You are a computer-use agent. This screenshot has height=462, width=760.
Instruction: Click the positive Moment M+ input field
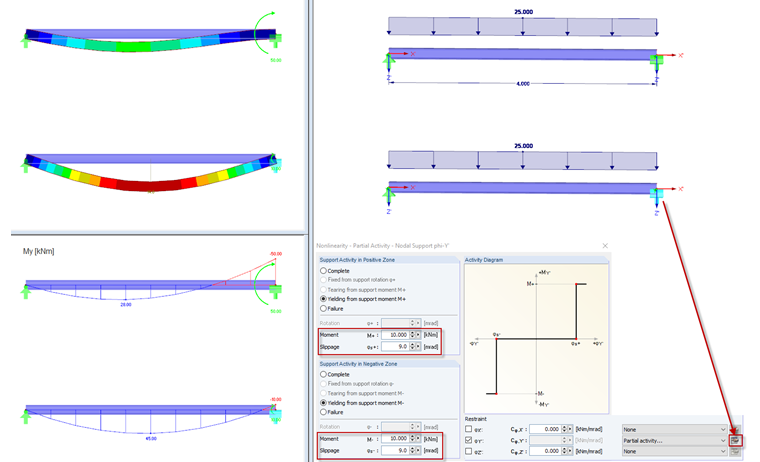(395, 335)
